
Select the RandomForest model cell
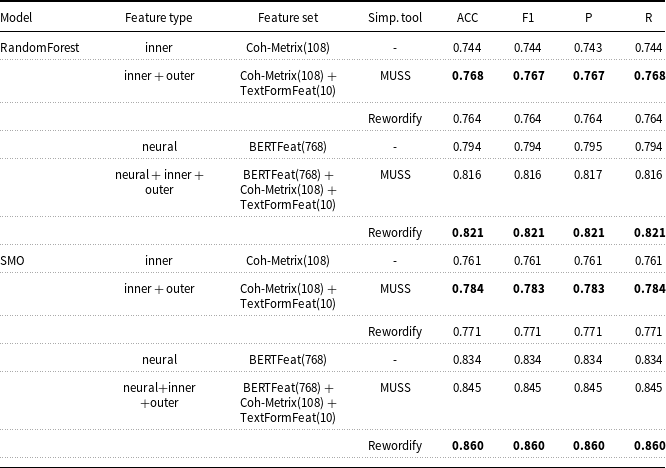point(40,48)
